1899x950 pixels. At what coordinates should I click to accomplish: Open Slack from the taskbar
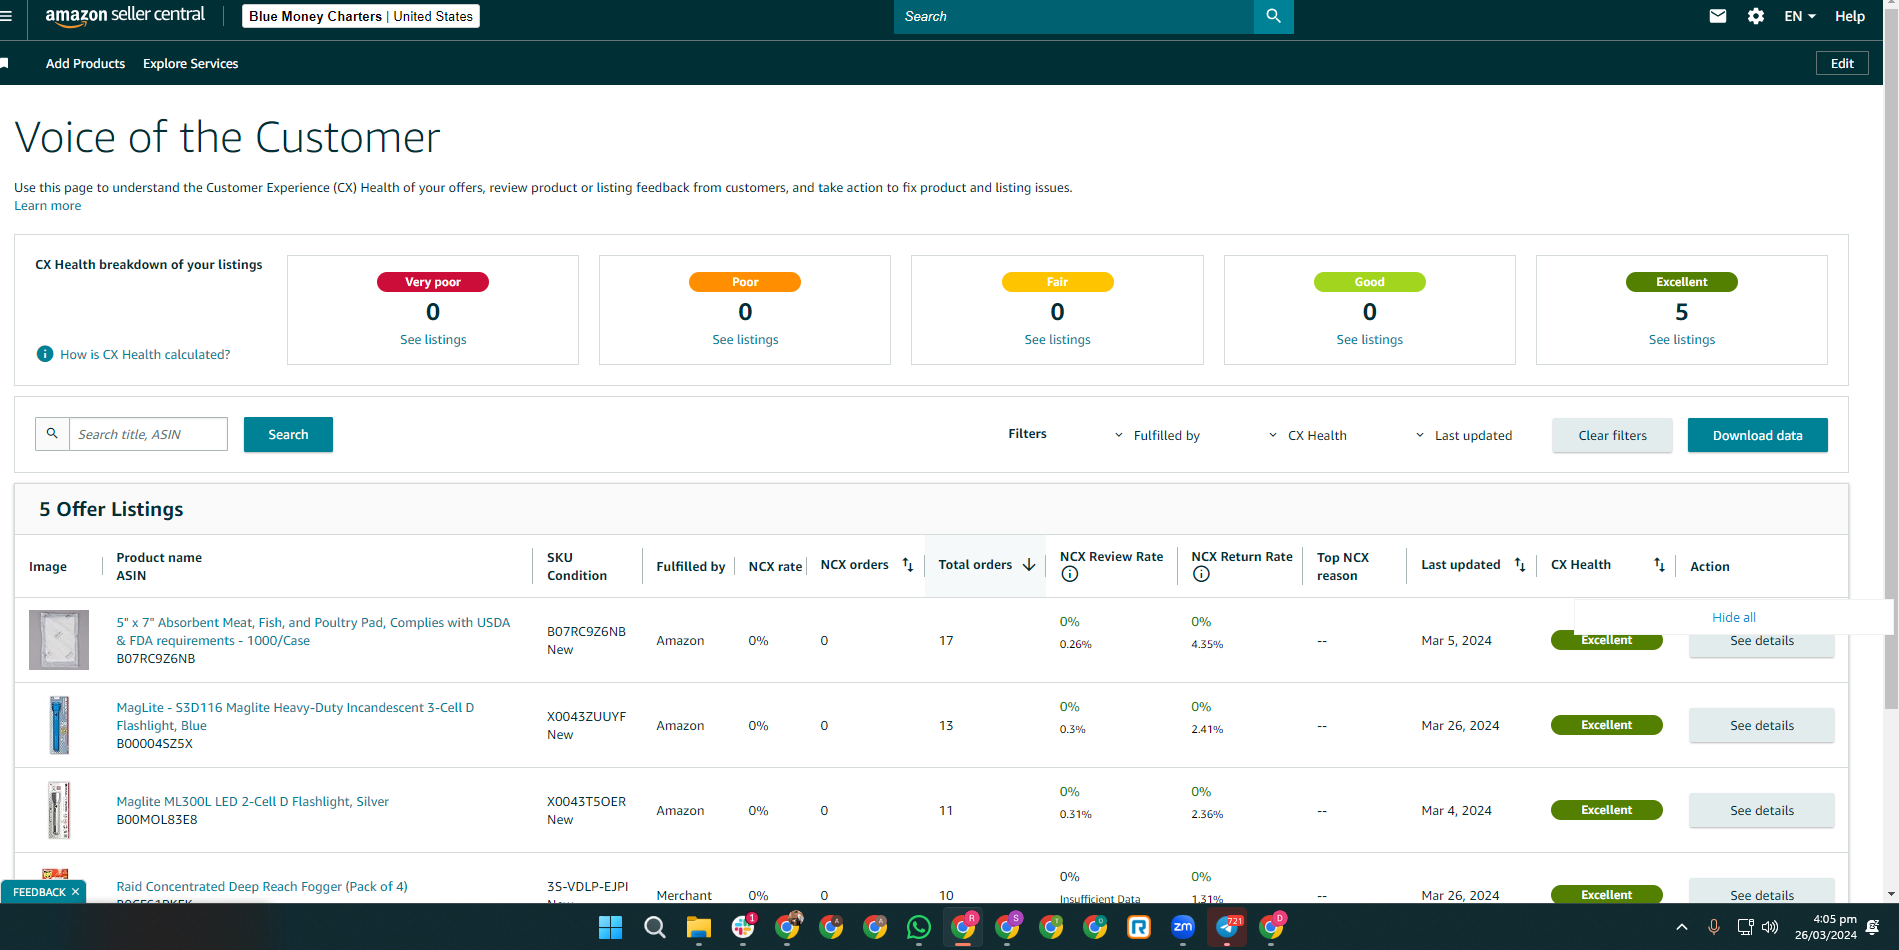click(743, 927)
